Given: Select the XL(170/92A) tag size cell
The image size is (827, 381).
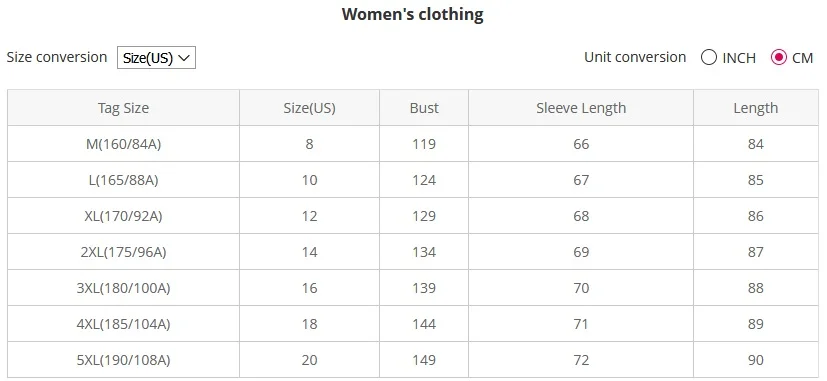Looking at the screenshot, I should 123,216.
